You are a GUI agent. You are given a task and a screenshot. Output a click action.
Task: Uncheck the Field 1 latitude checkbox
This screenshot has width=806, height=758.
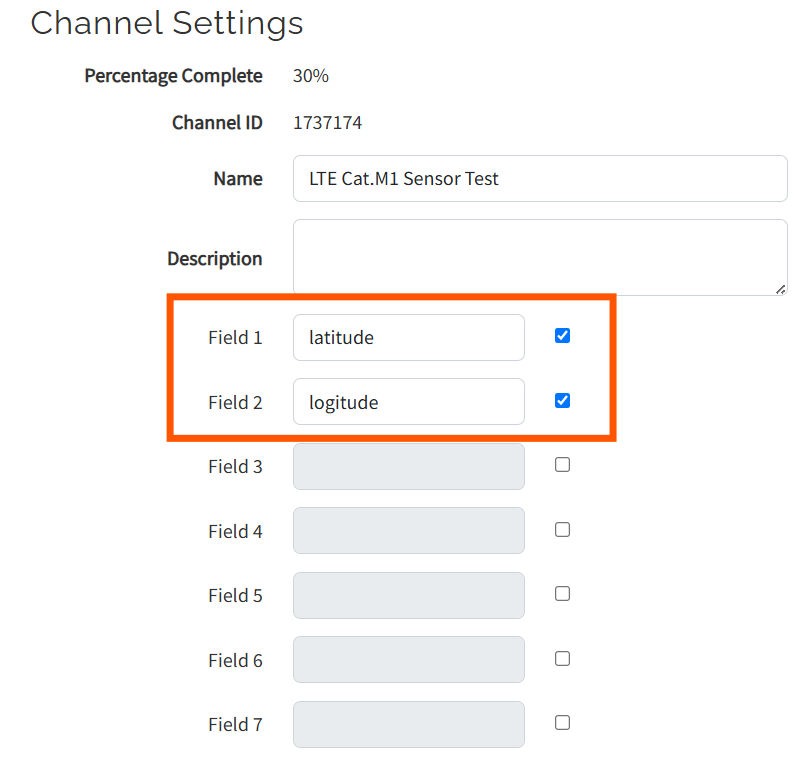(562, 336)
